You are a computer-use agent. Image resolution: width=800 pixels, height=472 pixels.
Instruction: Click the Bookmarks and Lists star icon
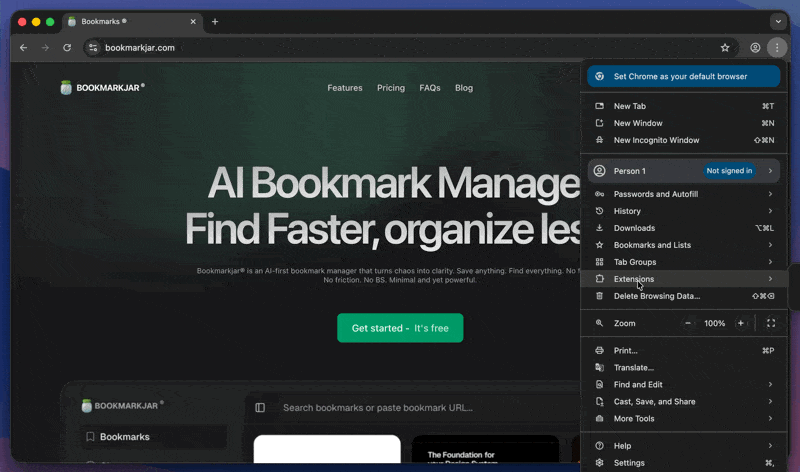[x=599, y=245]
